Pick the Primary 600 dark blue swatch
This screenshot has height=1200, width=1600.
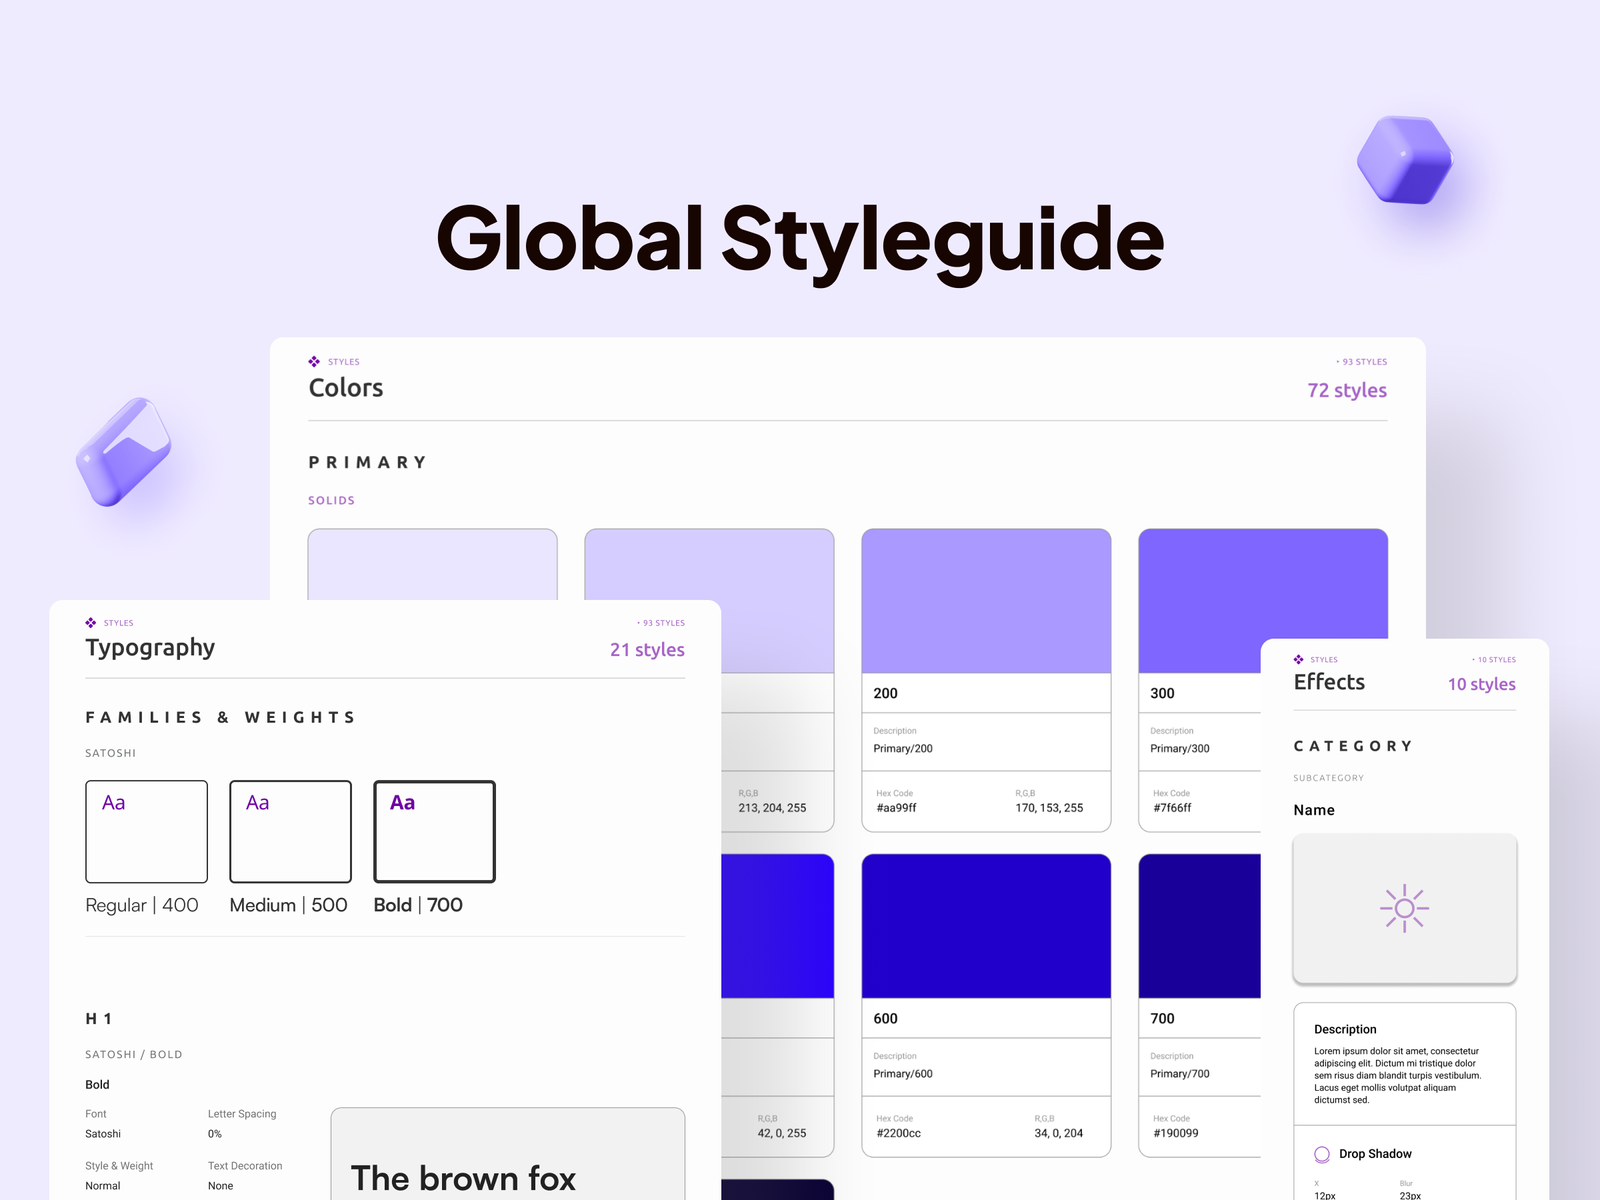[x=986, y=926]
